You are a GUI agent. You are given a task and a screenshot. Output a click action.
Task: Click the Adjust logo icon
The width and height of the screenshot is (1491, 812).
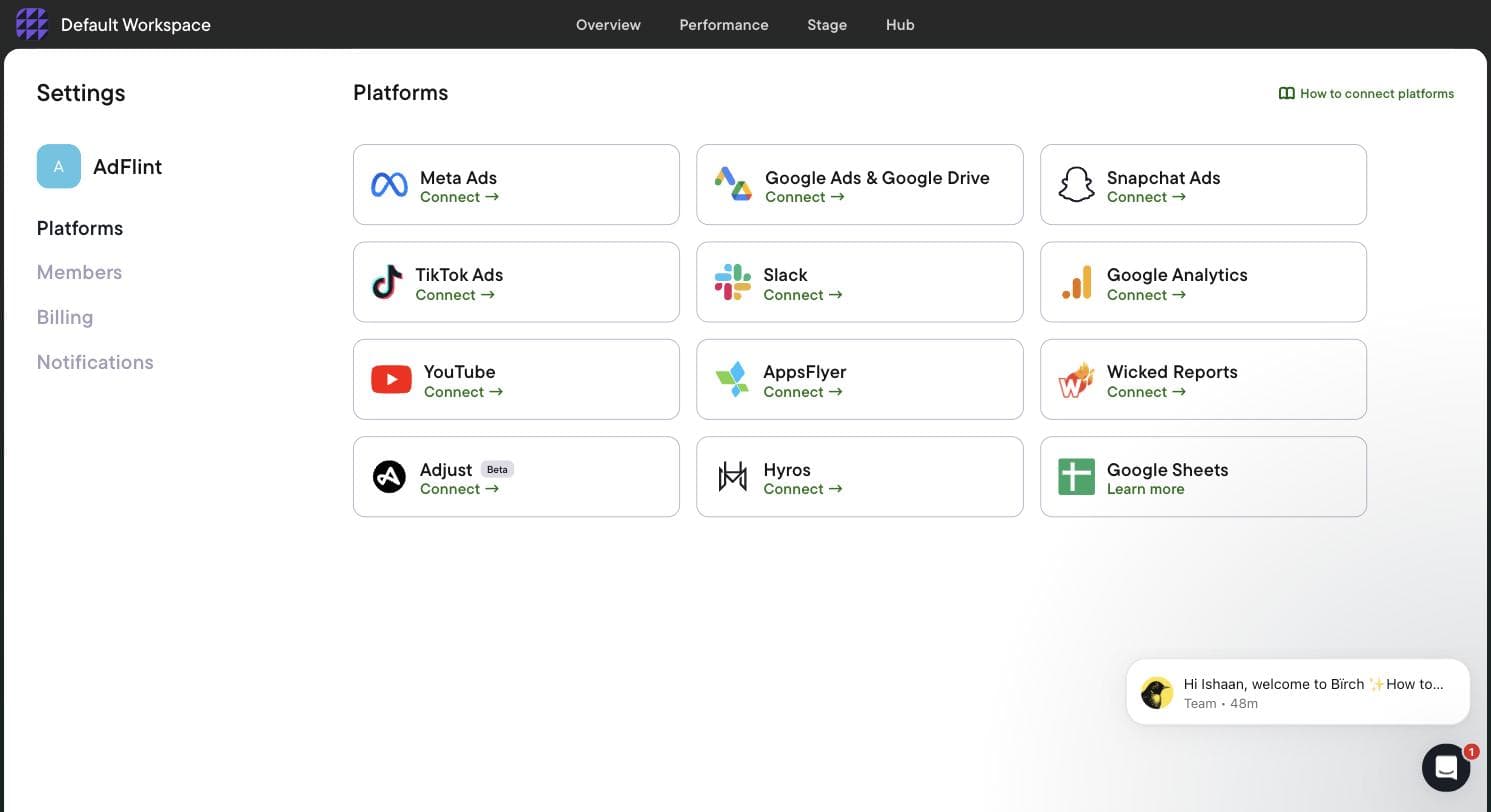[389, 477]
